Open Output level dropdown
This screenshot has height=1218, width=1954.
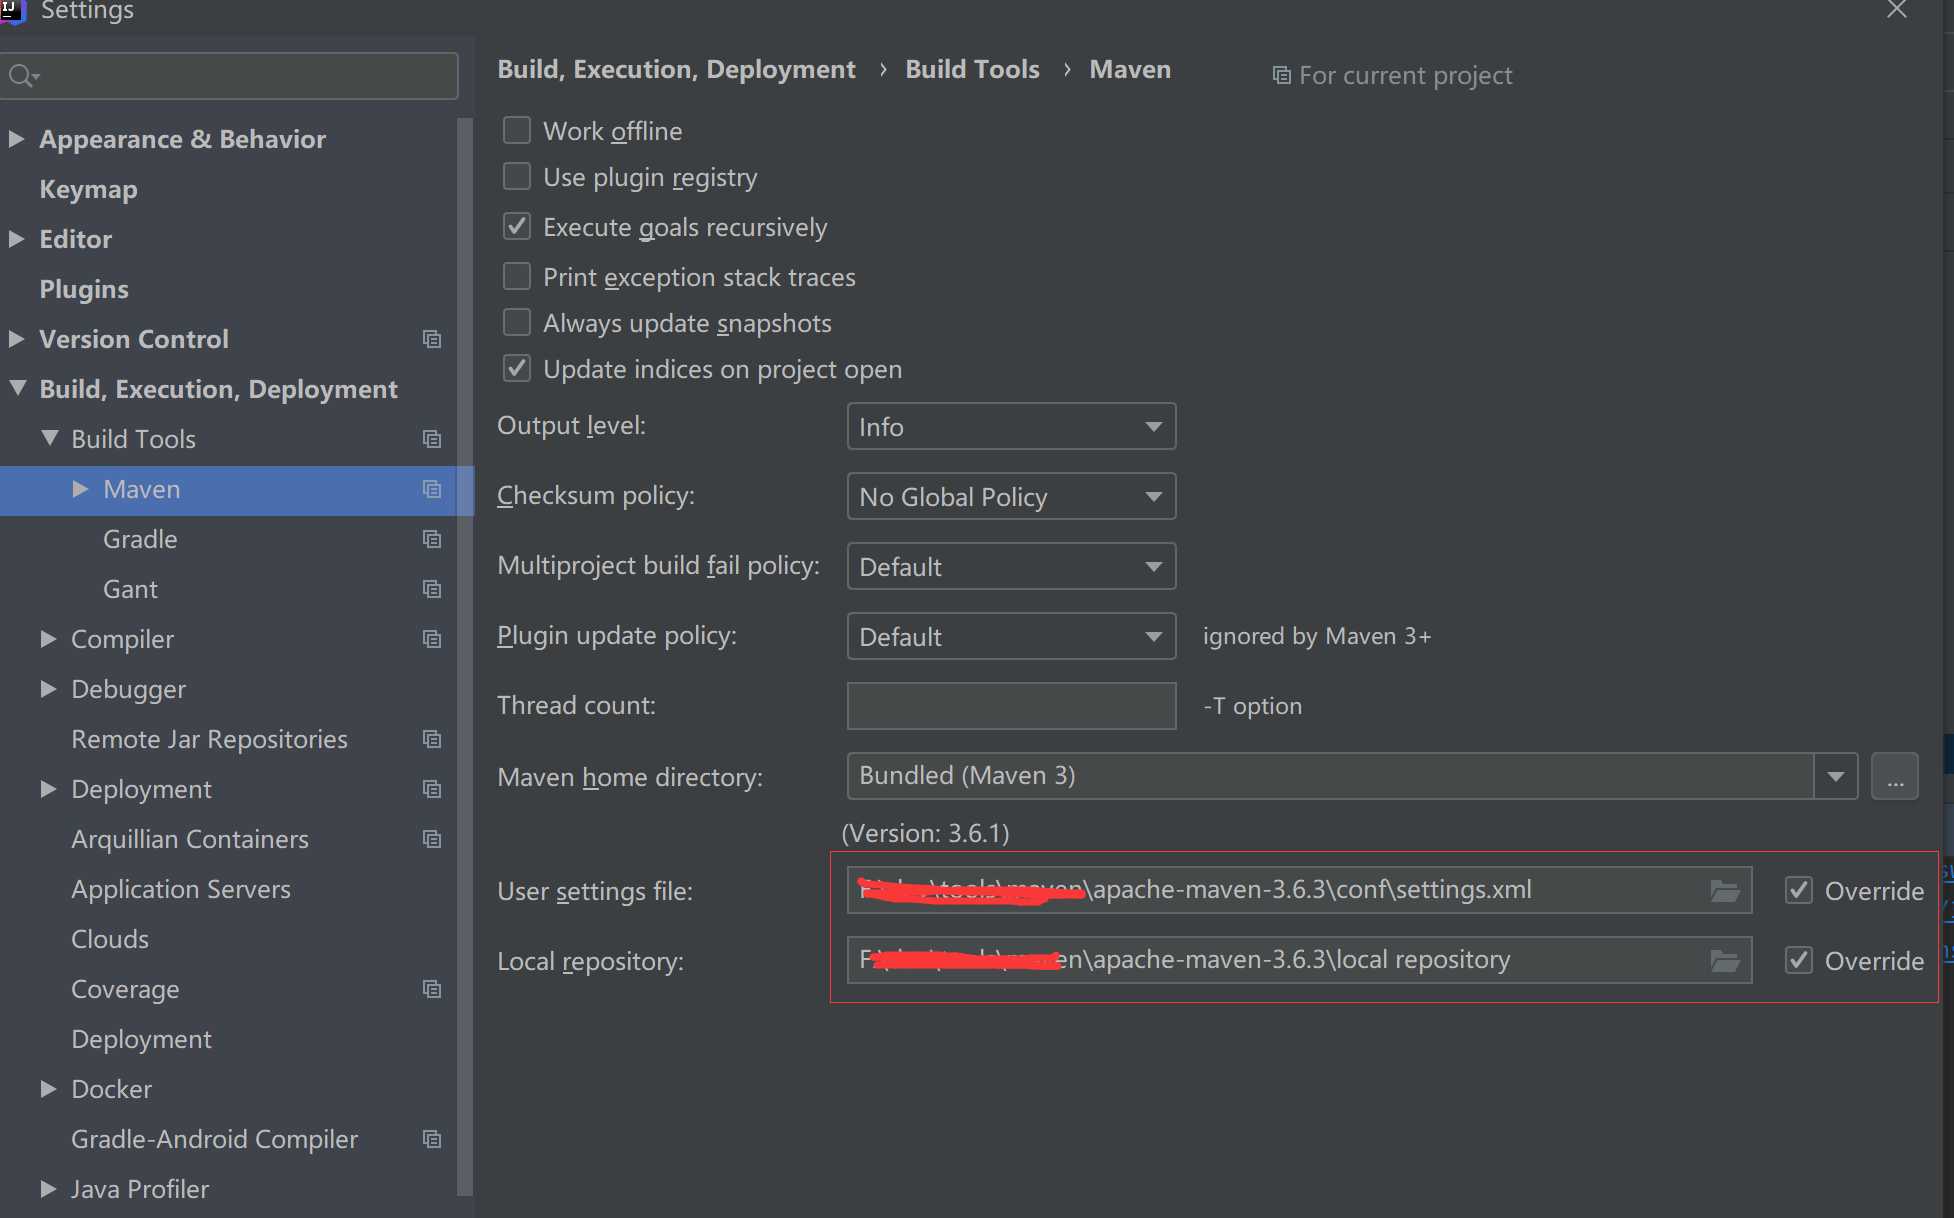[x=1011, y=427]
